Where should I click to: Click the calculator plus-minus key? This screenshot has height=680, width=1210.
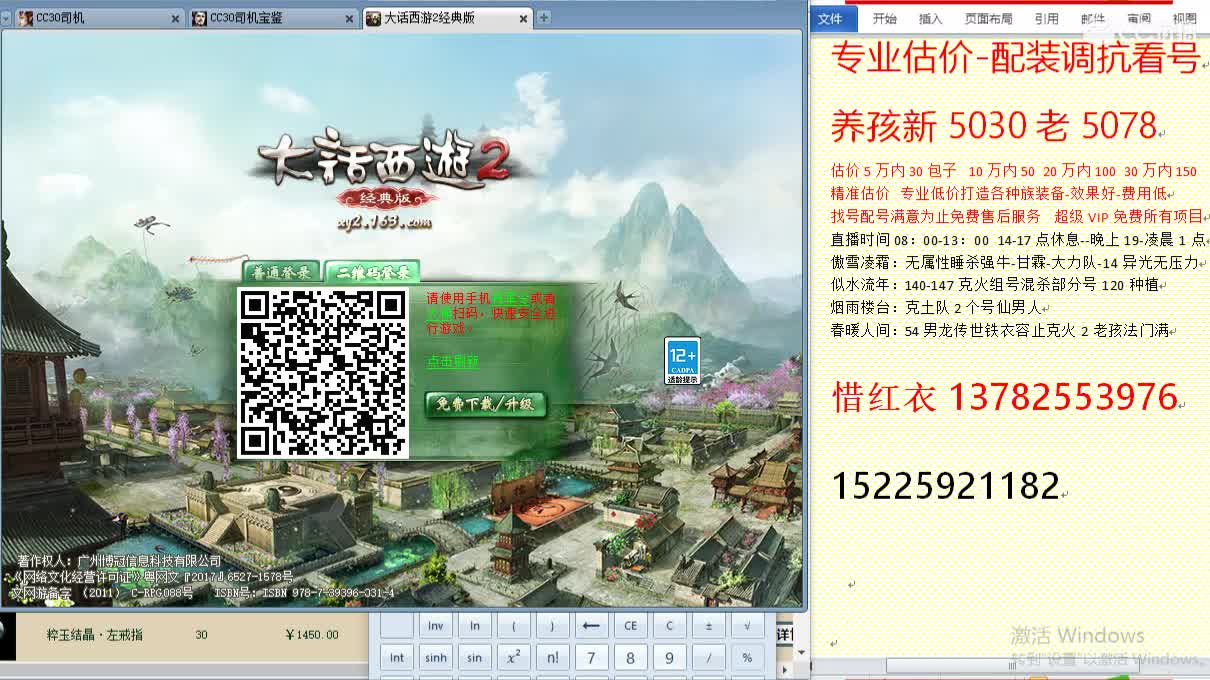708,626
